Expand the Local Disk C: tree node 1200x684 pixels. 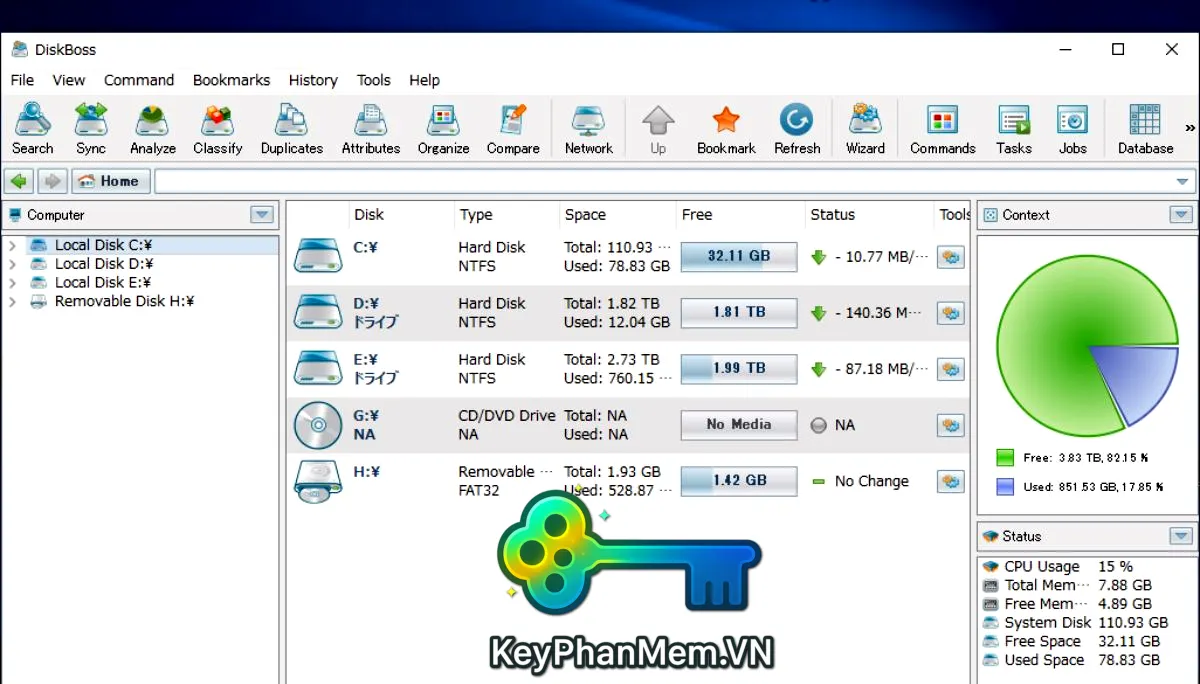(12, 245)
